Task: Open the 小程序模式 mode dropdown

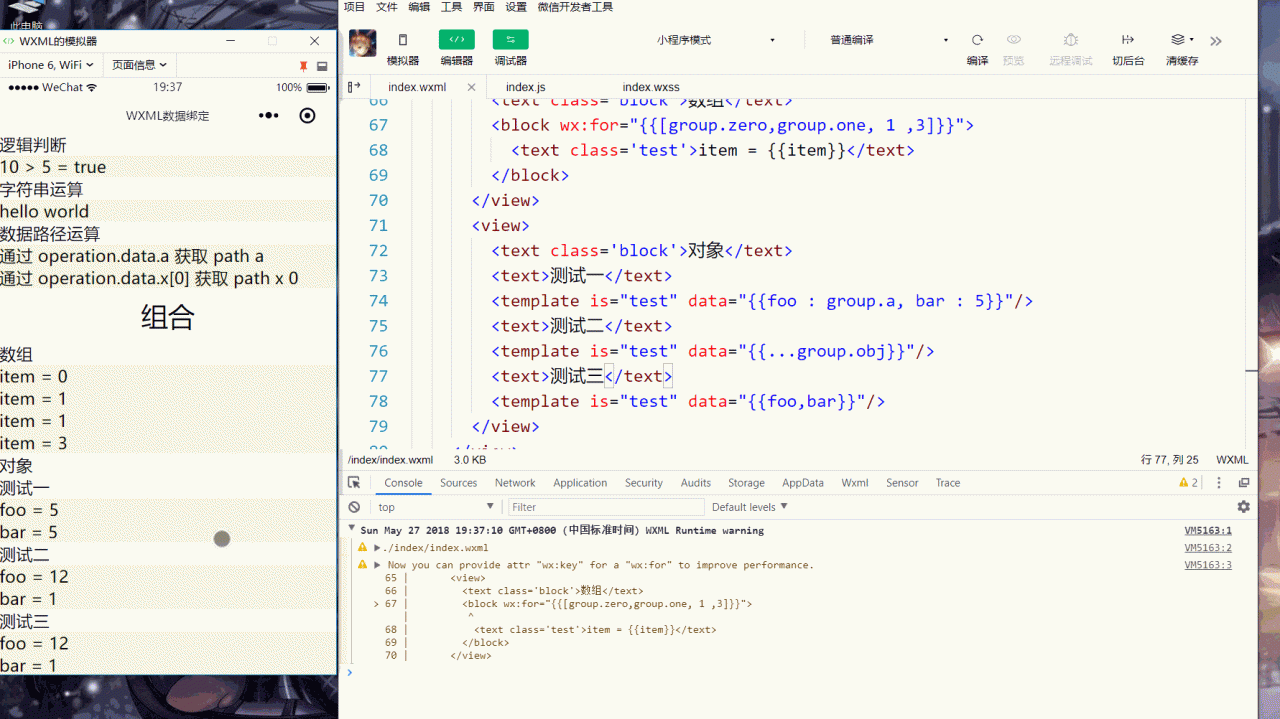Action: [x=716, y=40]
